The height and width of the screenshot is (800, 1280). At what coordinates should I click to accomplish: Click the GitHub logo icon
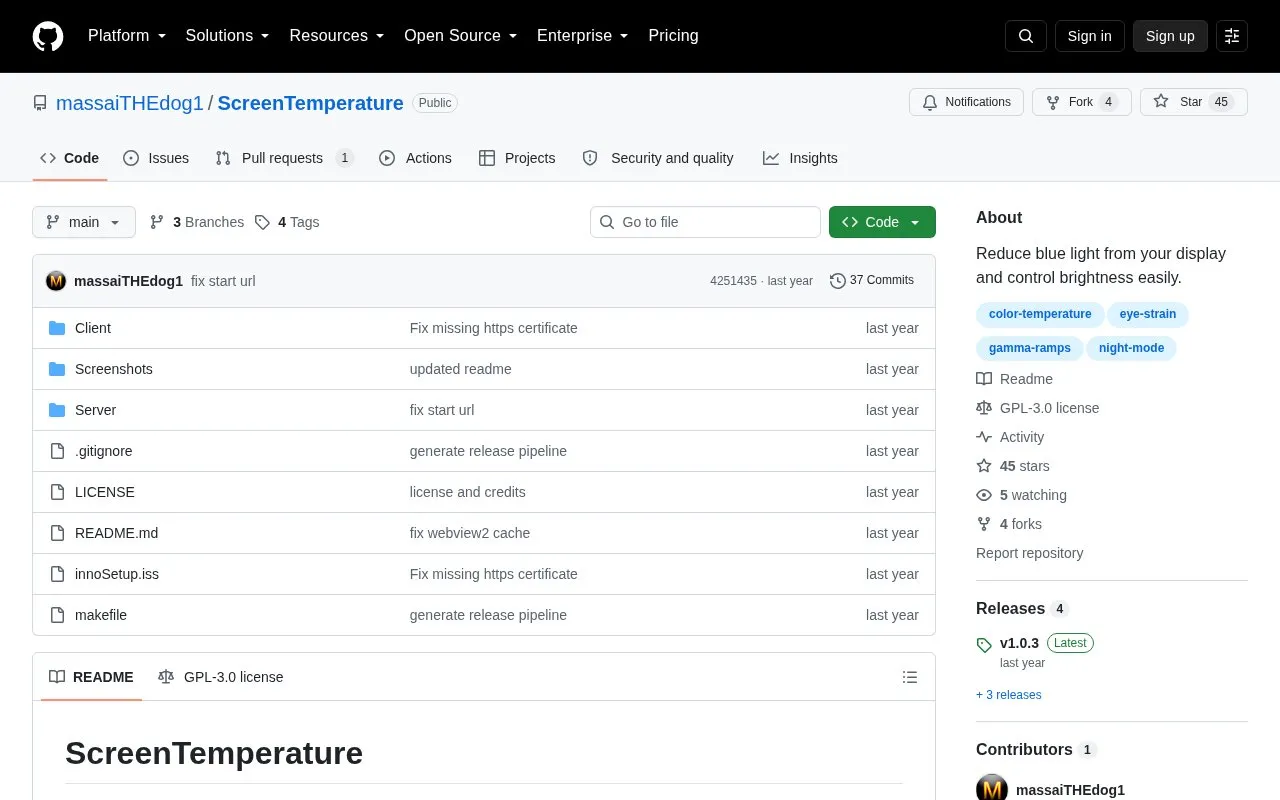[x=48, y=36]
